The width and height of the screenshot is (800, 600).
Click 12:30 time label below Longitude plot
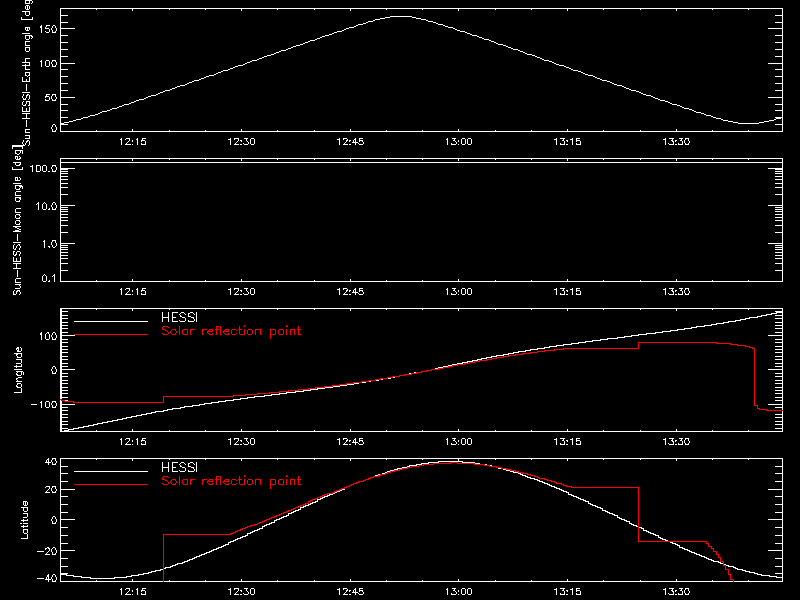(x=241, y=442)
